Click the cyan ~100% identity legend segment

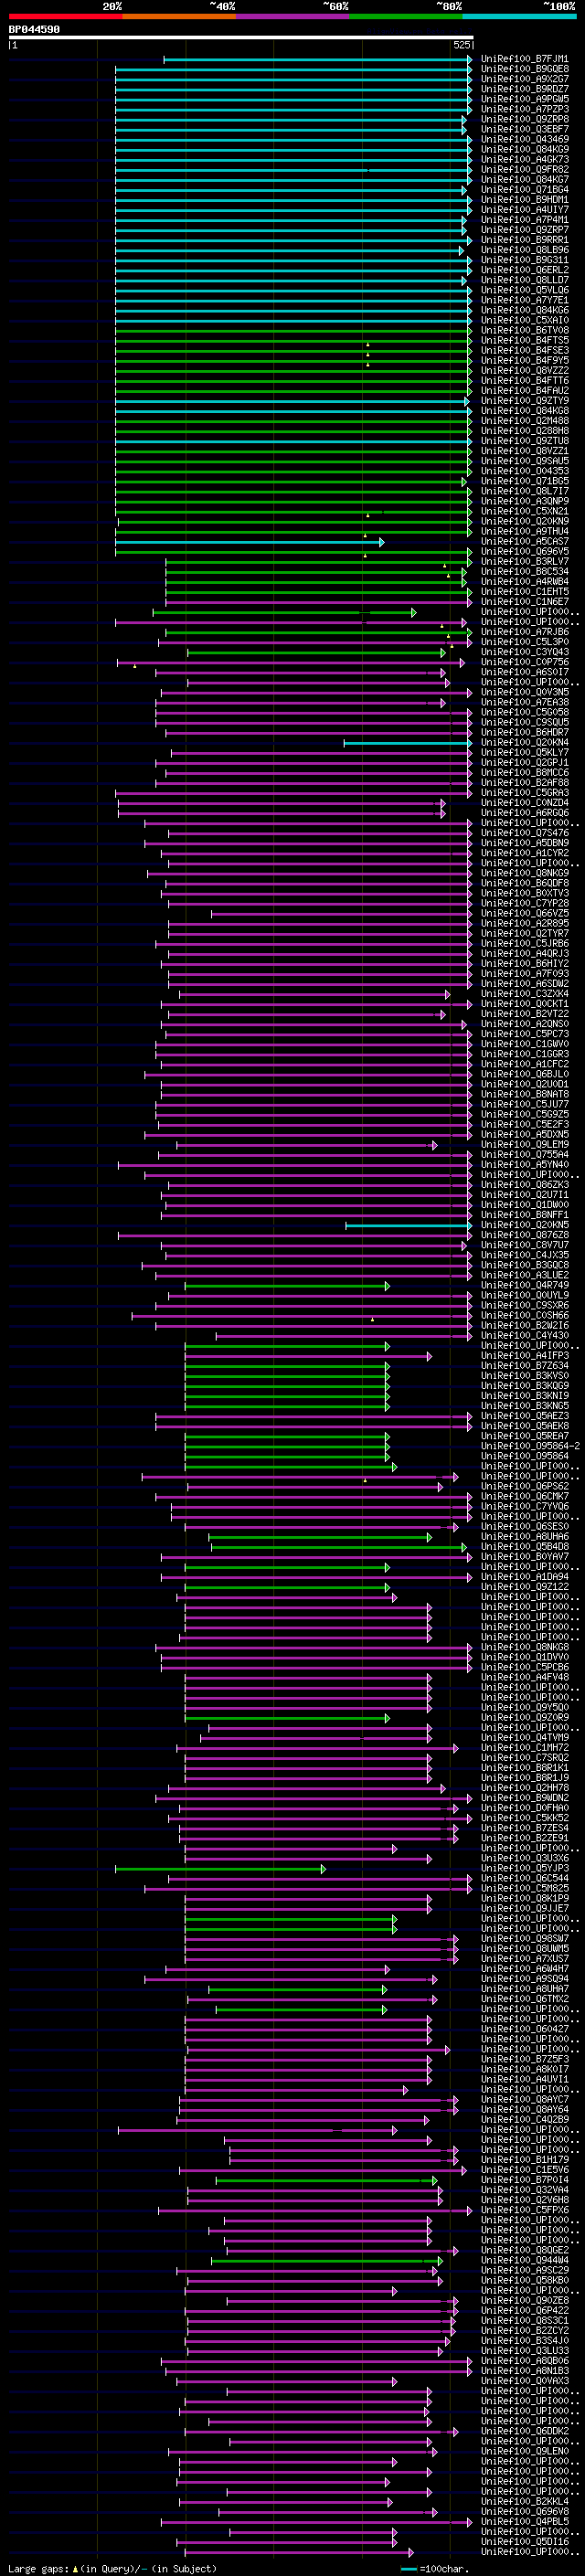point(520,17)
